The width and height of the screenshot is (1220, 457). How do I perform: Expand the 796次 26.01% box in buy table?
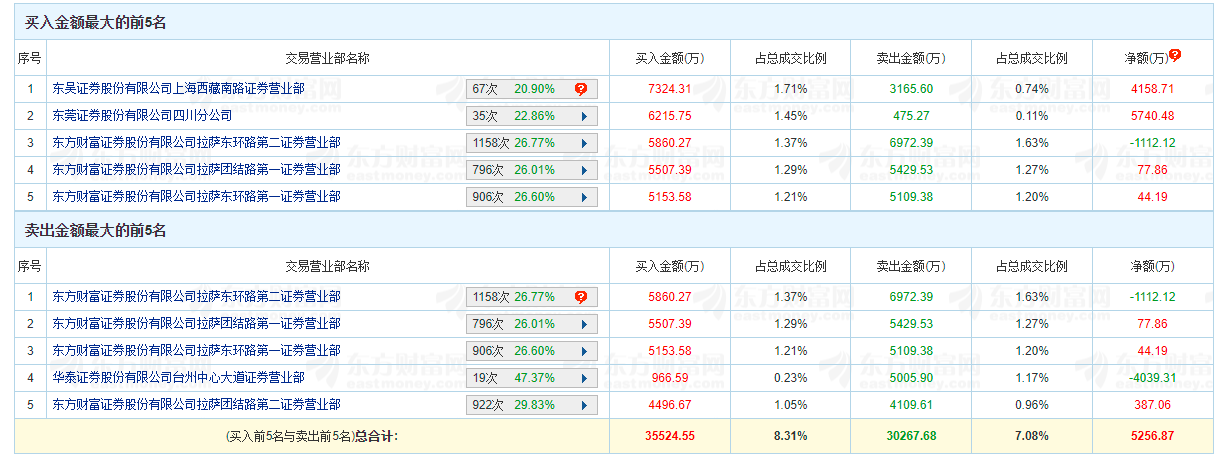click(x=532, y=170)
